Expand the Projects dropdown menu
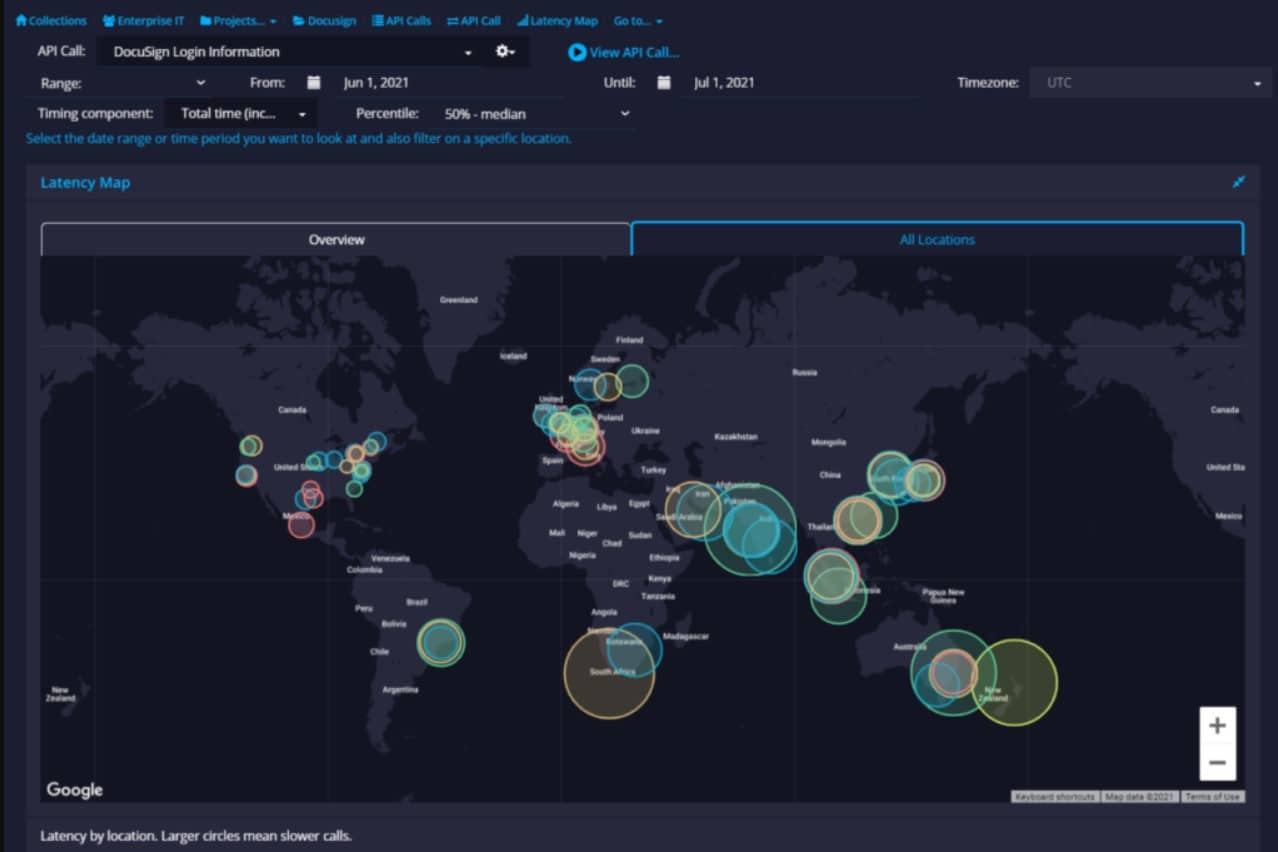Image resolution: width=1278 pixels, height=852 pixels. click(238, 20)
